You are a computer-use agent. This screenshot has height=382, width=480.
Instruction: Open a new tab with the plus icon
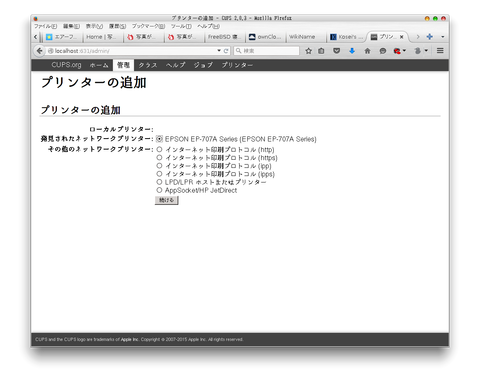tap(430, 37)
